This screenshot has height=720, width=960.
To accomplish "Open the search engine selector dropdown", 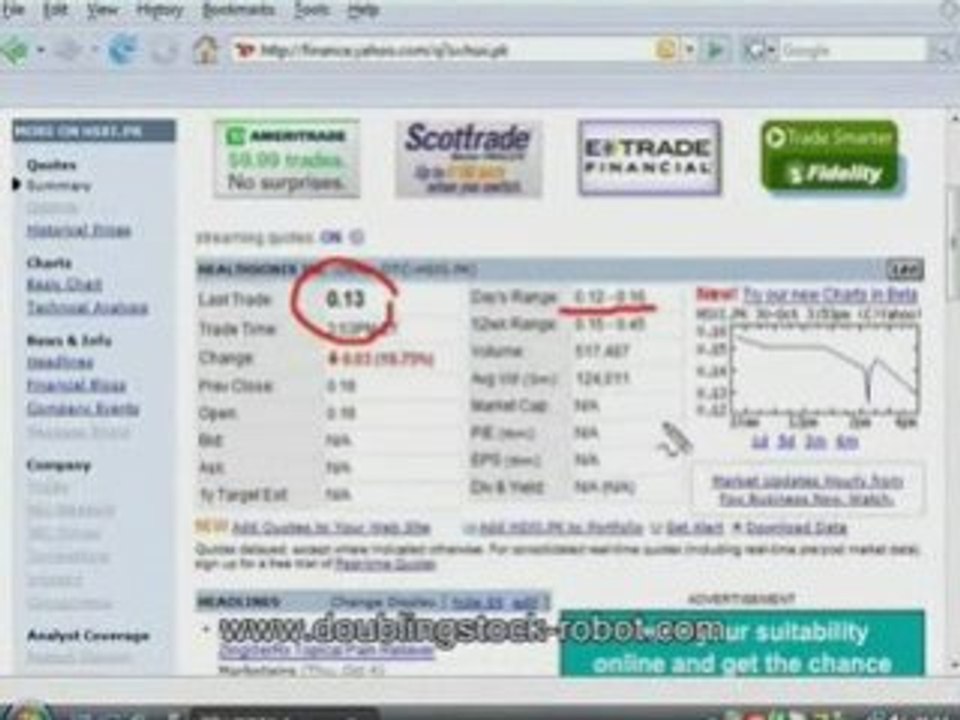I will (x=760, y=50).
